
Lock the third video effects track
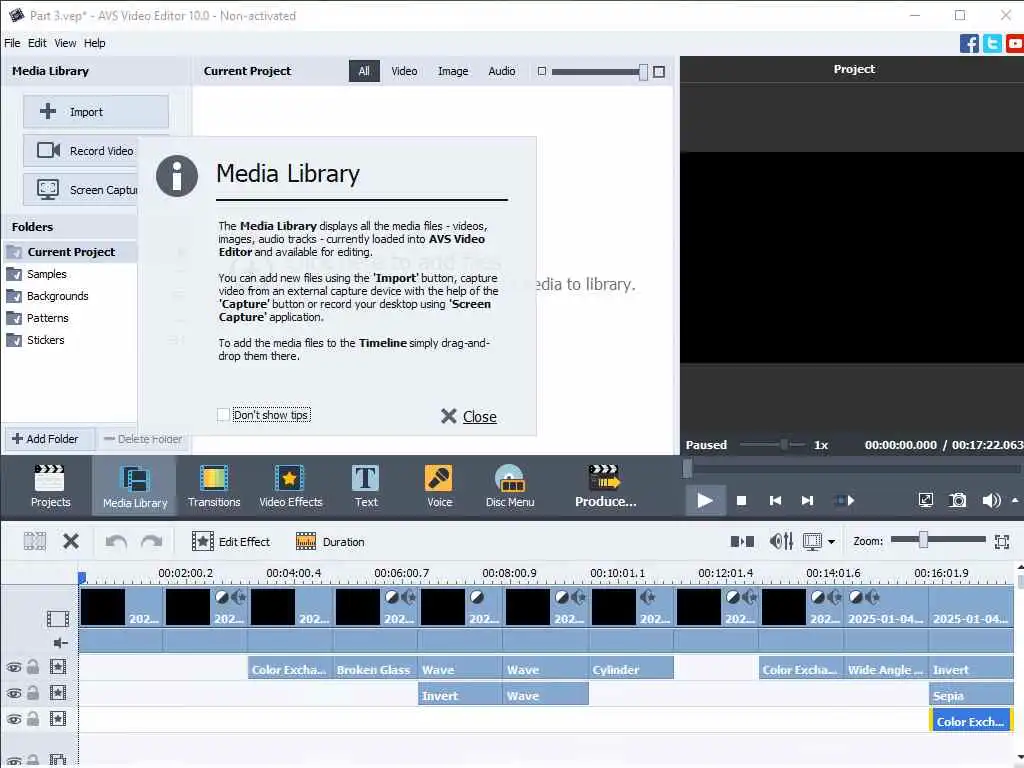33,719
